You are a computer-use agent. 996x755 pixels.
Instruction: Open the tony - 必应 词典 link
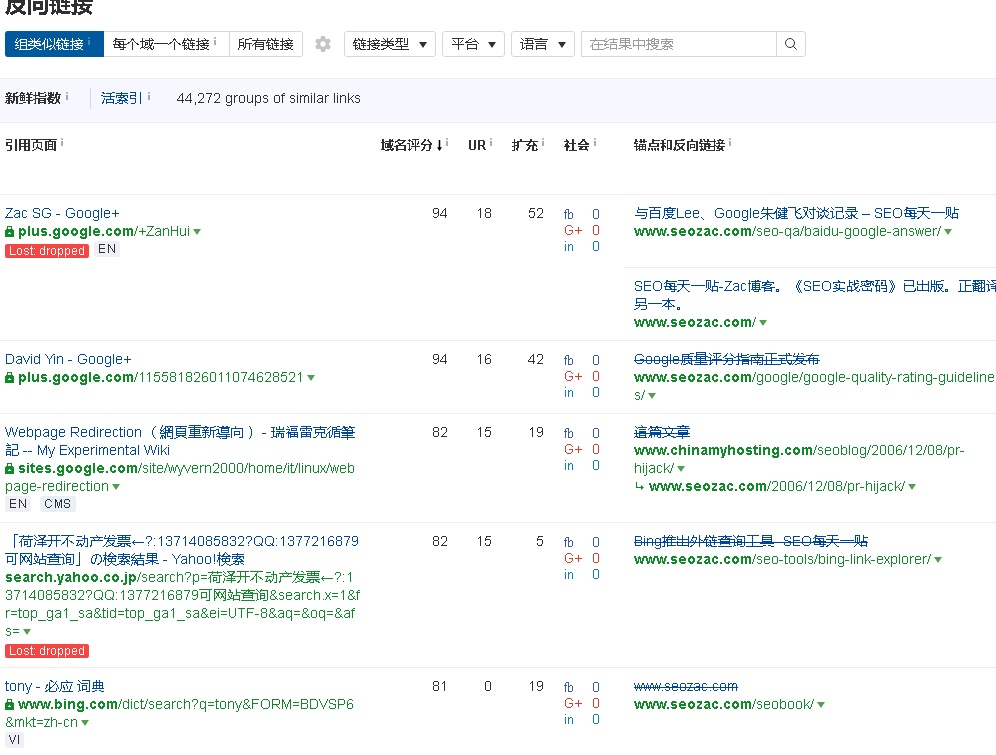click(55, 686)
